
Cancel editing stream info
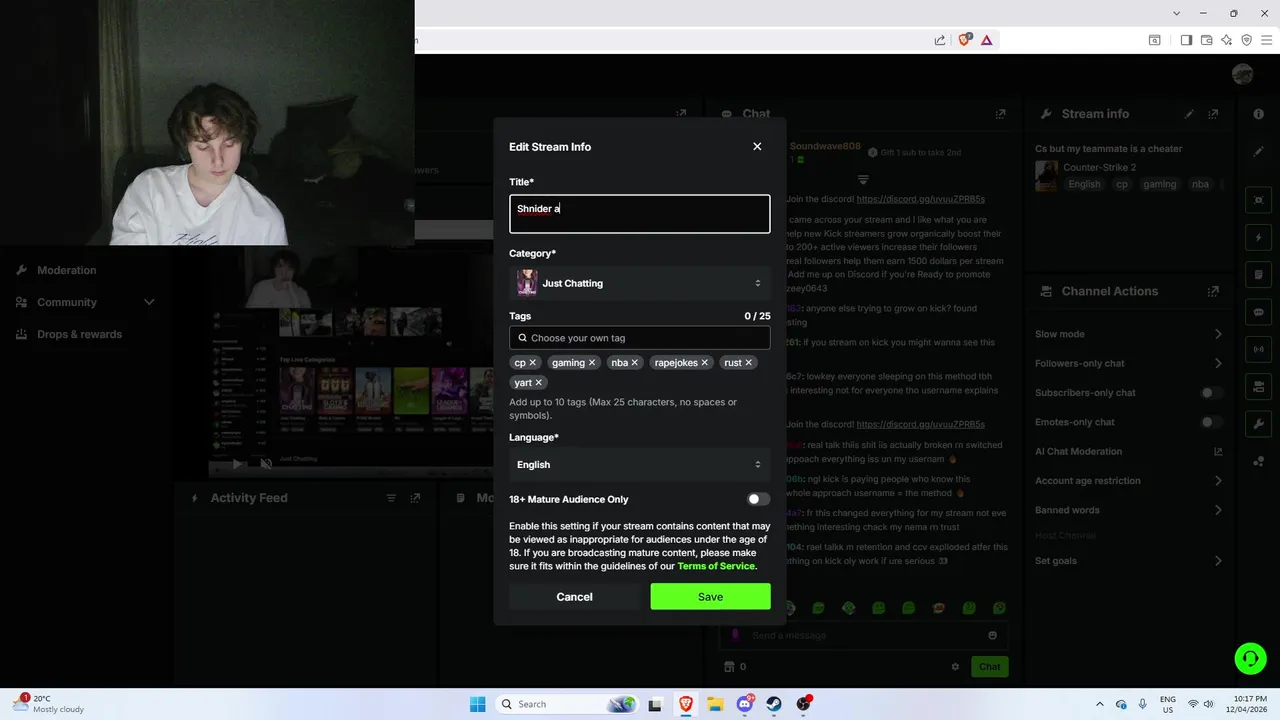pos(574,597)
